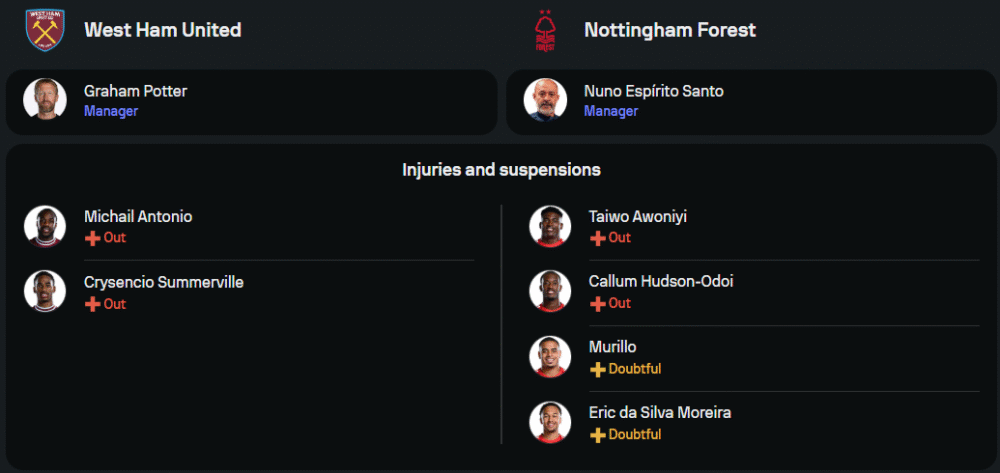Click Murillo's yellow doubtful cross icon

[x=598, y=369]
